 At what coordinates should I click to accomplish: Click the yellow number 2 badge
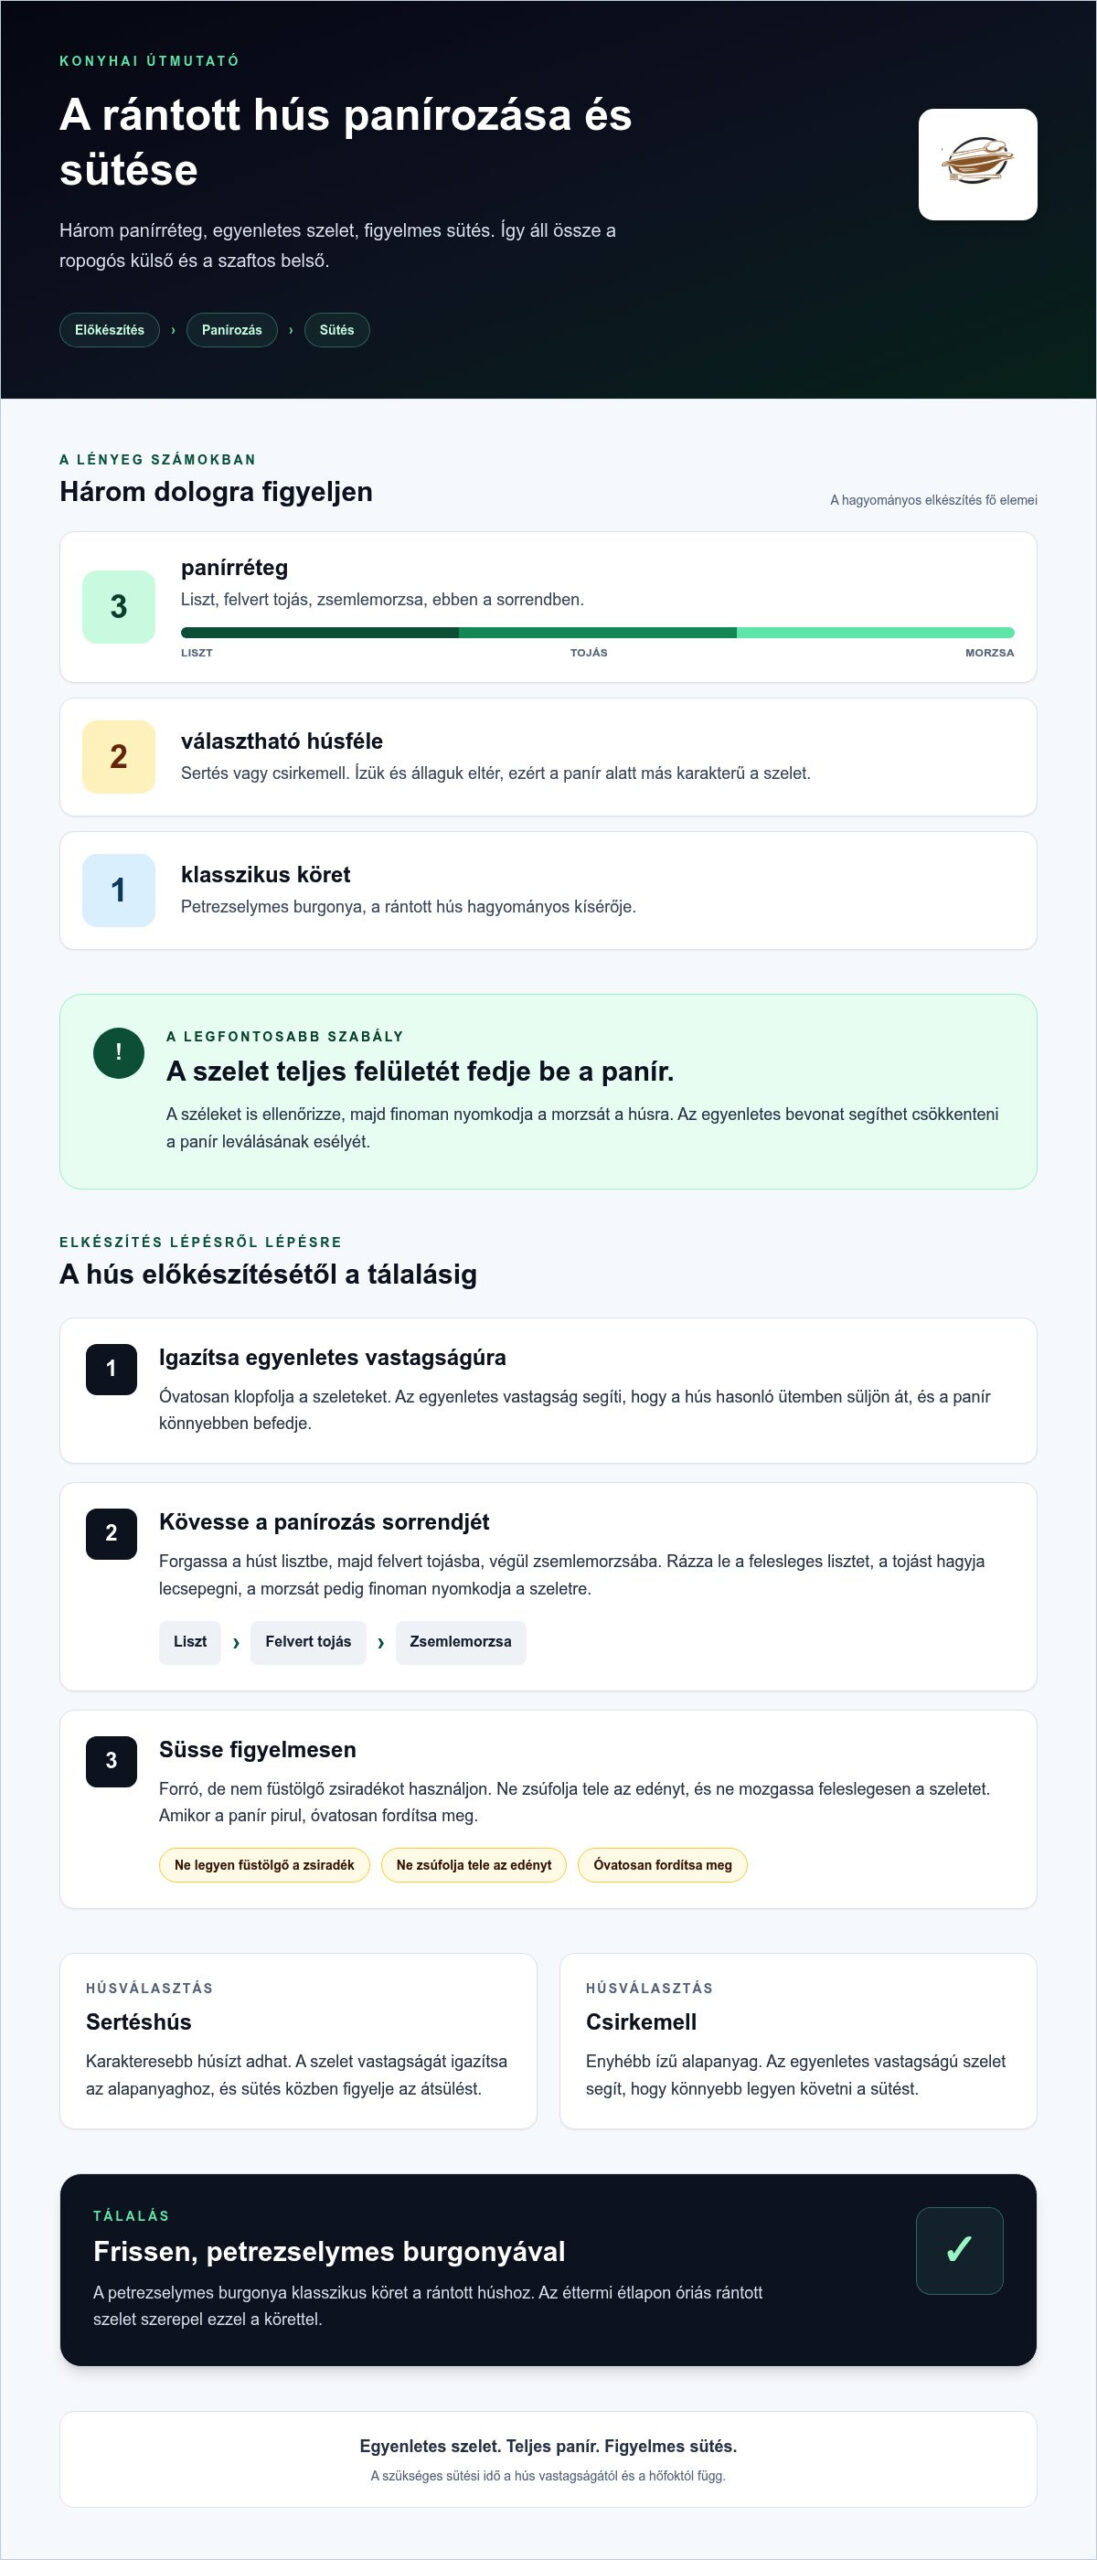tap(118, 756)
